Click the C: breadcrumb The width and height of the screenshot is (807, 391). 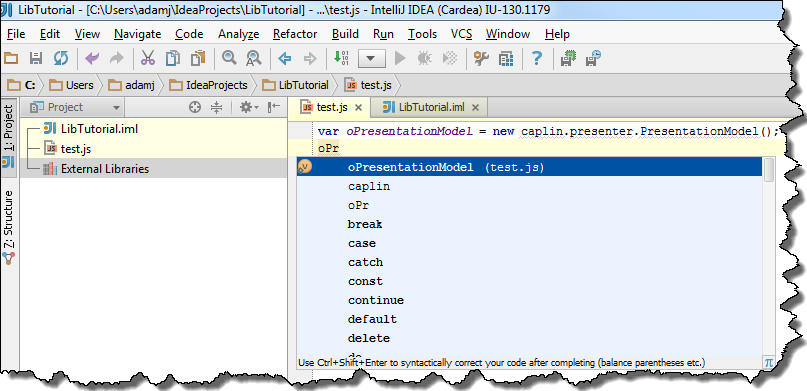(x=21, y=85)
